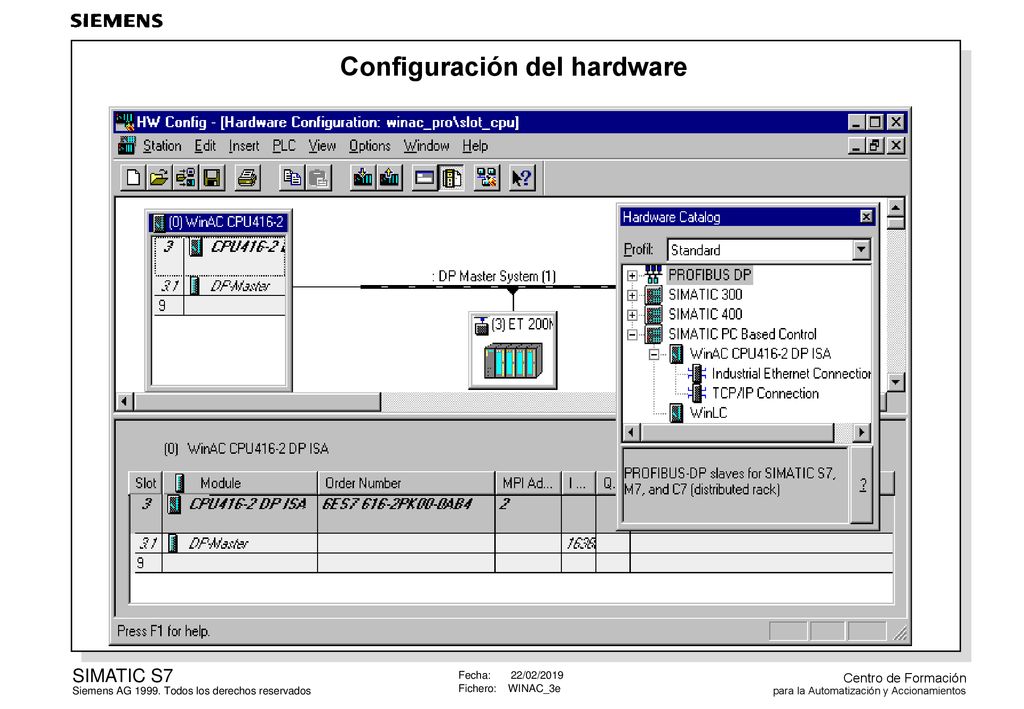Click the WinLC module icon

point(677,413)
